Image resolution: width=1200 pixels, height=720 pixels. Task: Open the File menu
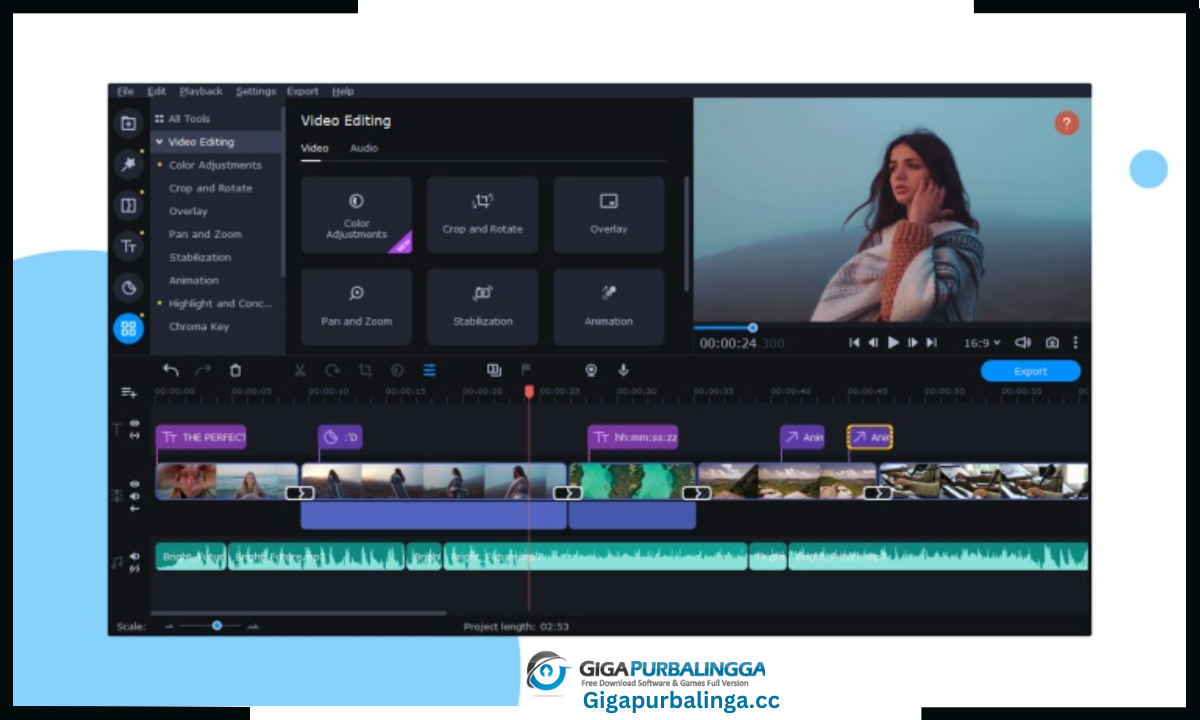tap(125, 91)
